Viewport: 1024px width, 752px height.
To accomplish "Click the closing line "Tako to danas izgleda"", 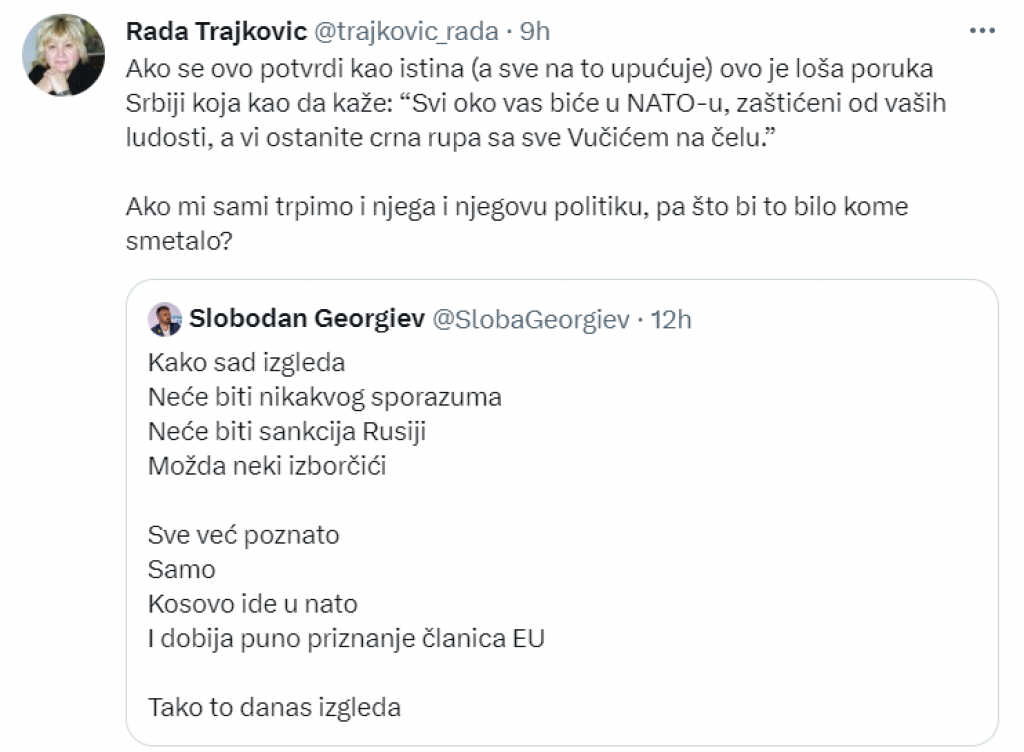I will (x=274, y=708).
